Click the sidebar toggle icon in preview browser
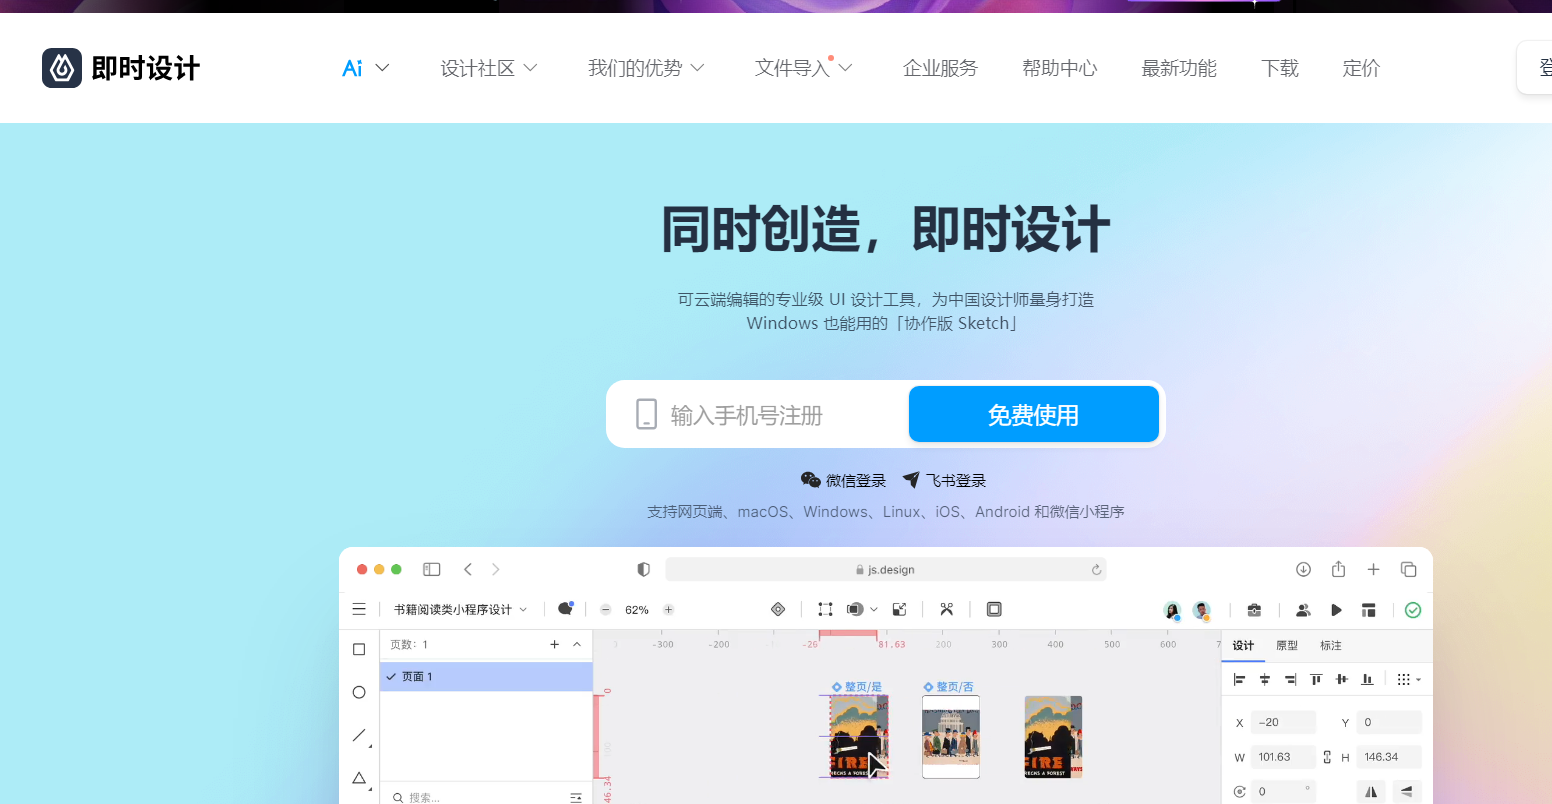The width and height of the screenshot is (1552, 804). coord(432,569)
